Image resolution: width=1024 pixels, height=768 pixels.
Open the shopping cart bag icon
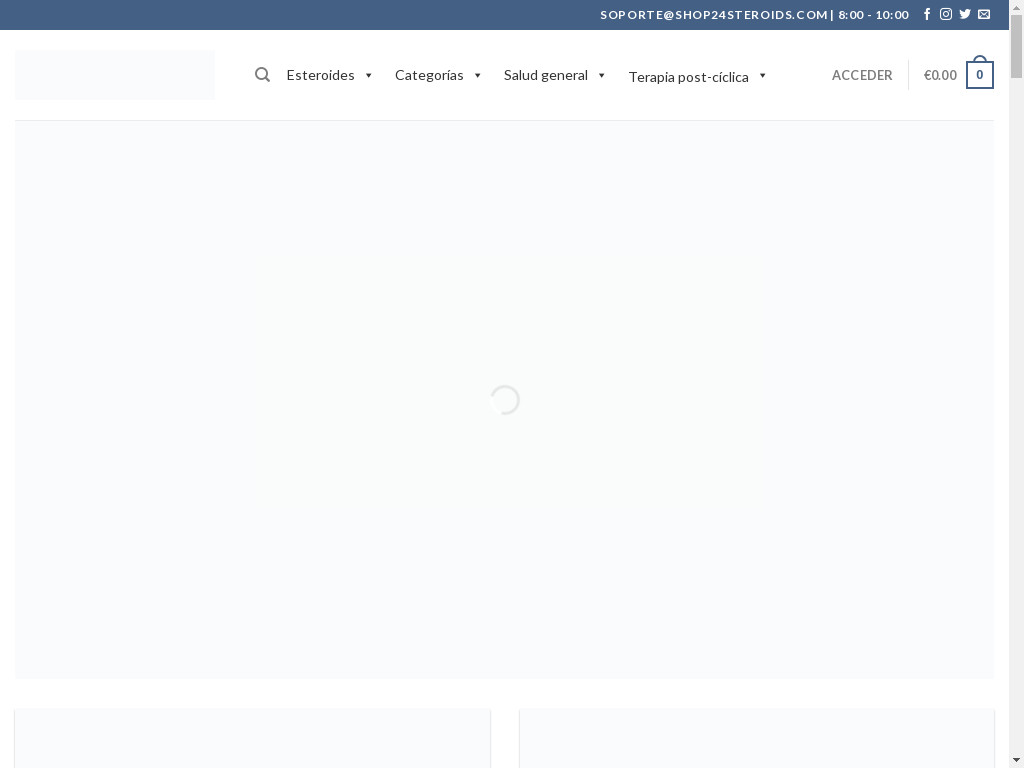click(x=979, y=74)
